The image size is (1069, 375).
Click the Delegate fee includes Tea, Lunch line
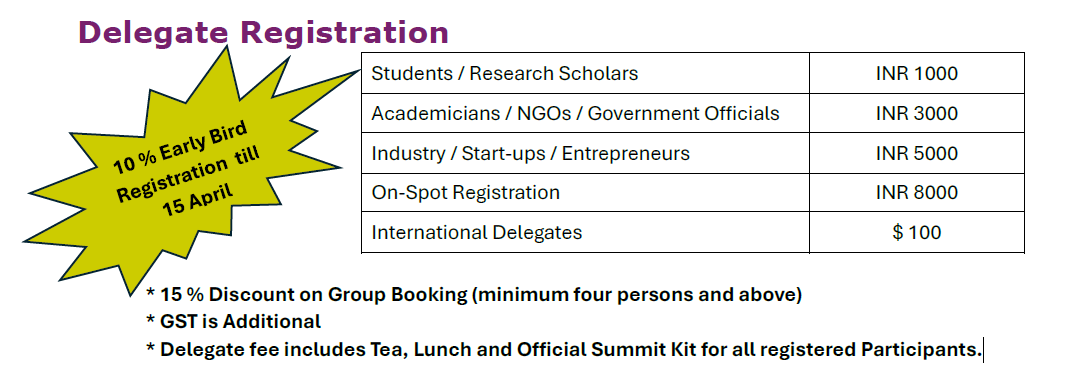[x=564, y=350]
